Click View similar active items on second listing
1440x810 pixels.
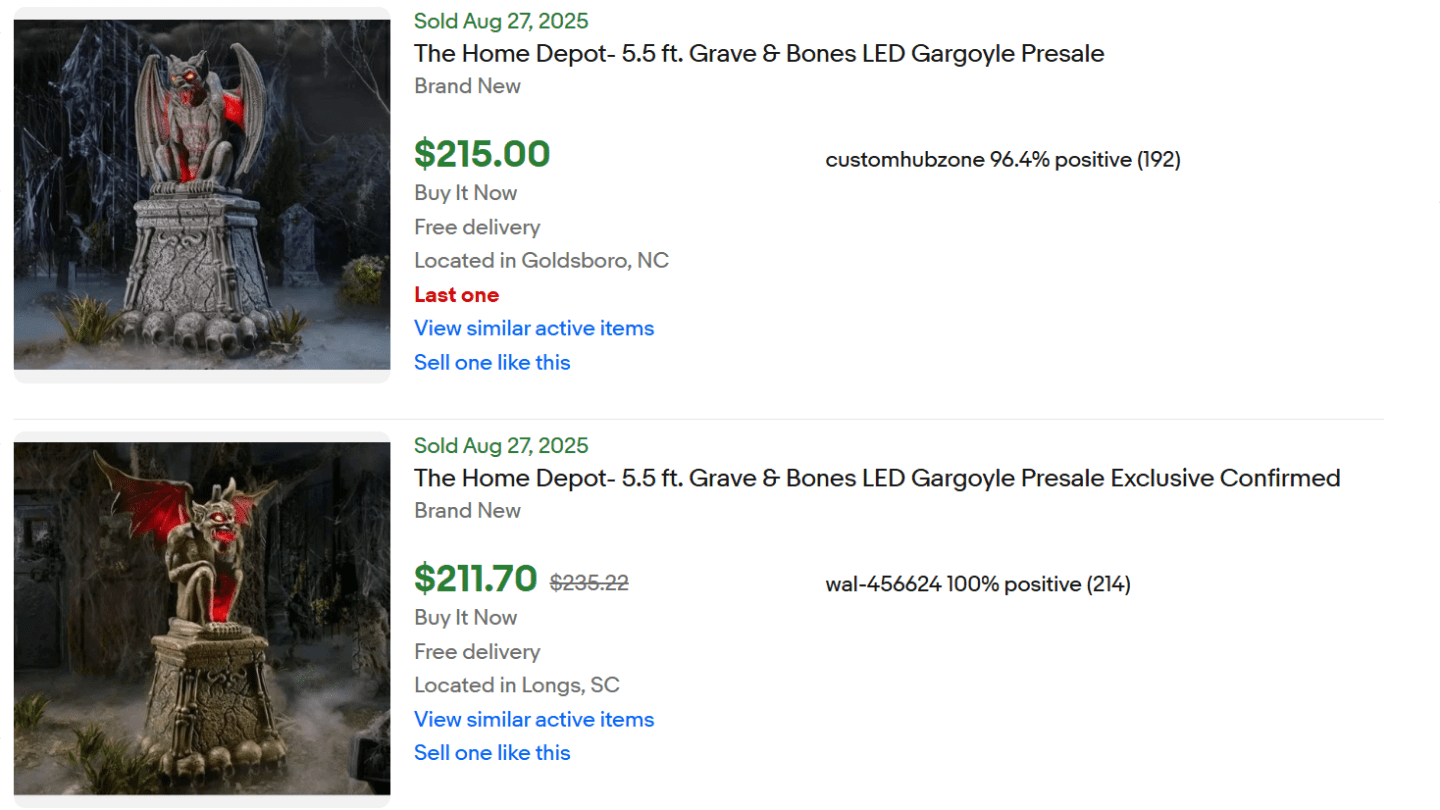point(533,719)
